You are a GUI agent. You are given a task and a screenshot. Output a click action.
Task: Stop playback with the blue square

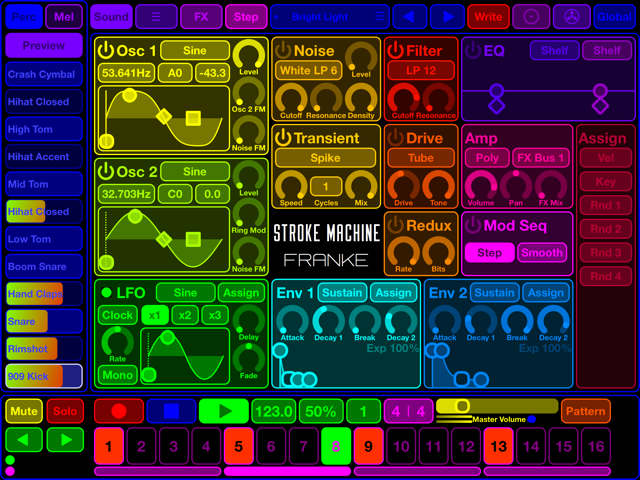point(171,411)
